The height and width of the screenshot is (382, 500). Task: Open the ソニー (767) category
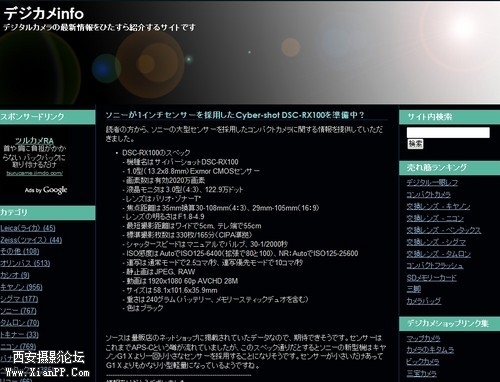coord(18,311)
